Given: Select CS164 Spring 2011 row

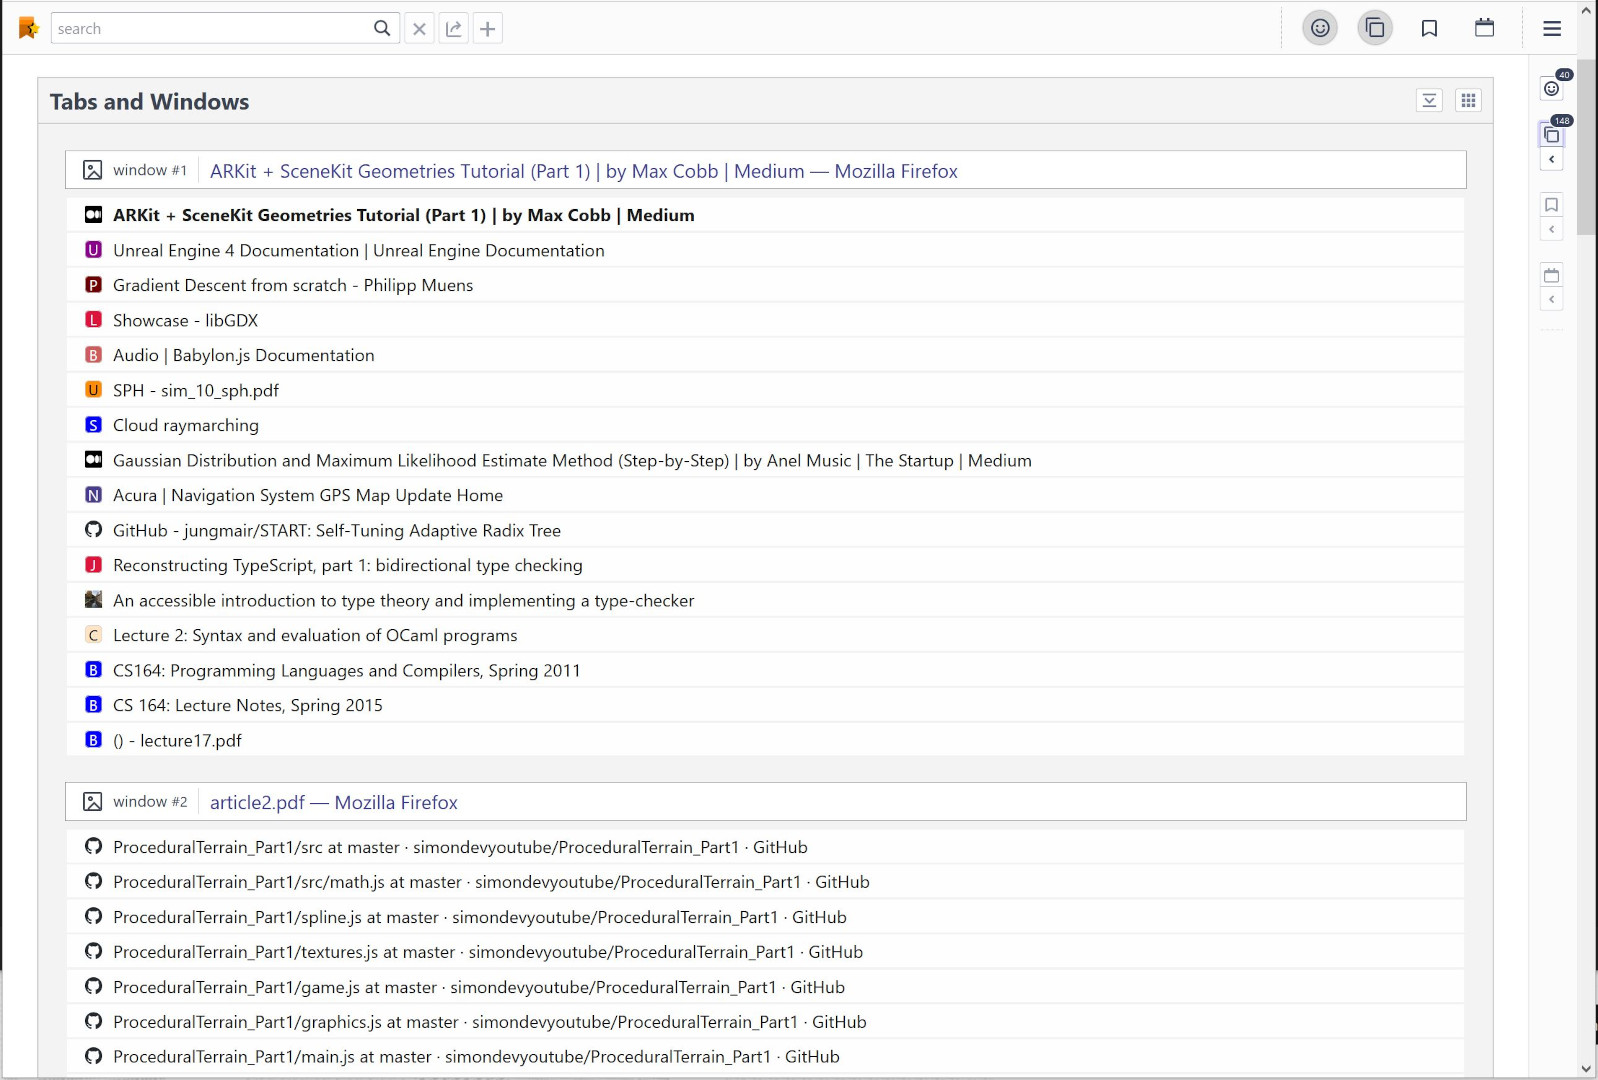Looking at the screenshot, I should point(766,670).
